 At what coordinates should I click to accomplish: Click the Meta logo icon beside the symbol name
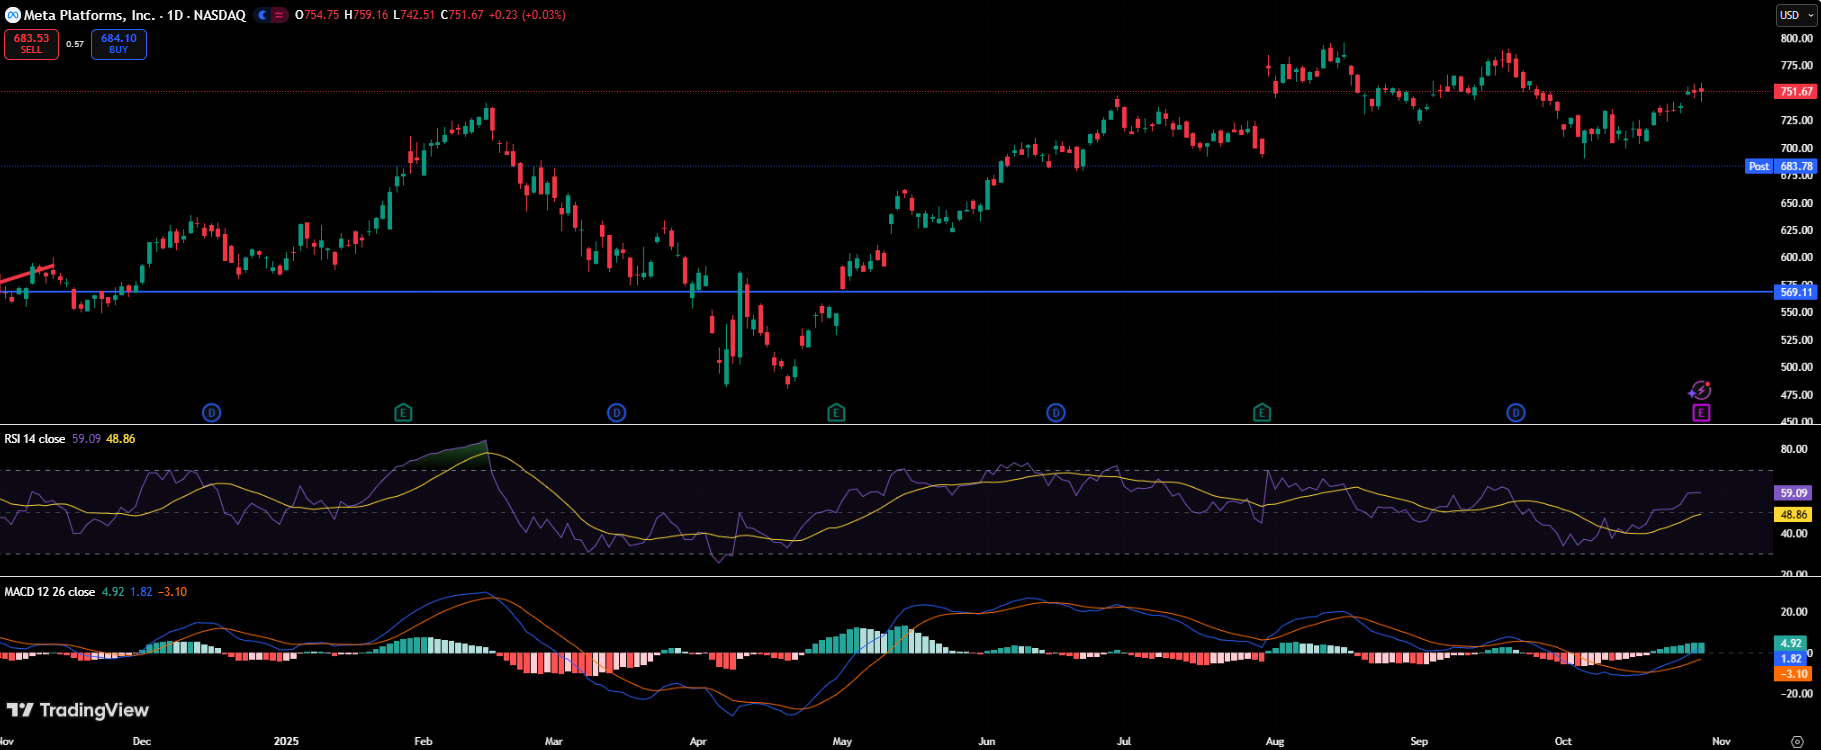pos(12,15)
